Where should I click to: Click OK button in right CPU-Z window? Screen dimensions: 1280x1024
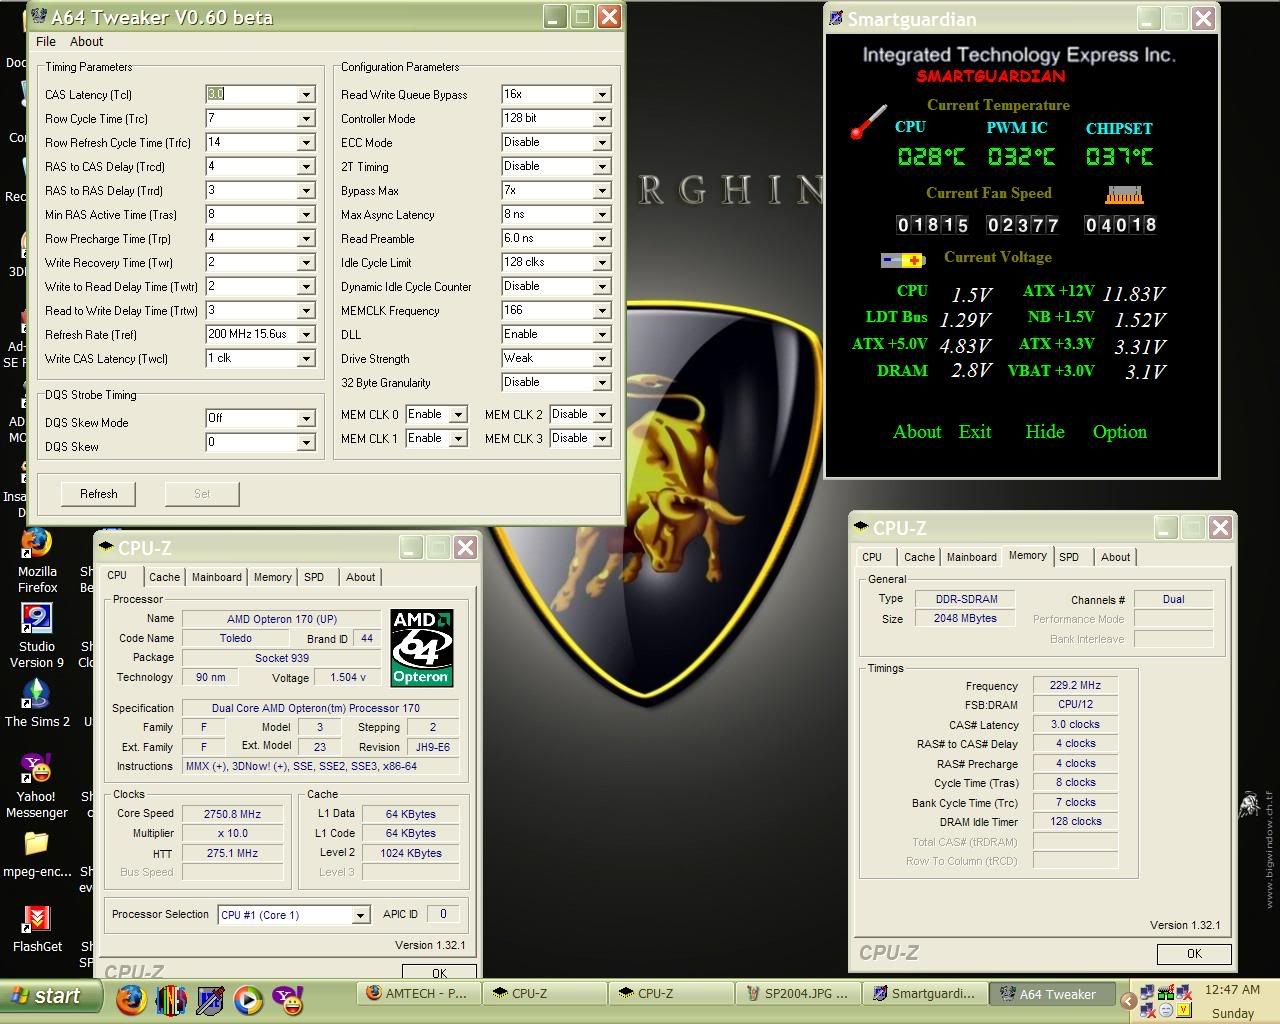click(x=1194, y=954)
